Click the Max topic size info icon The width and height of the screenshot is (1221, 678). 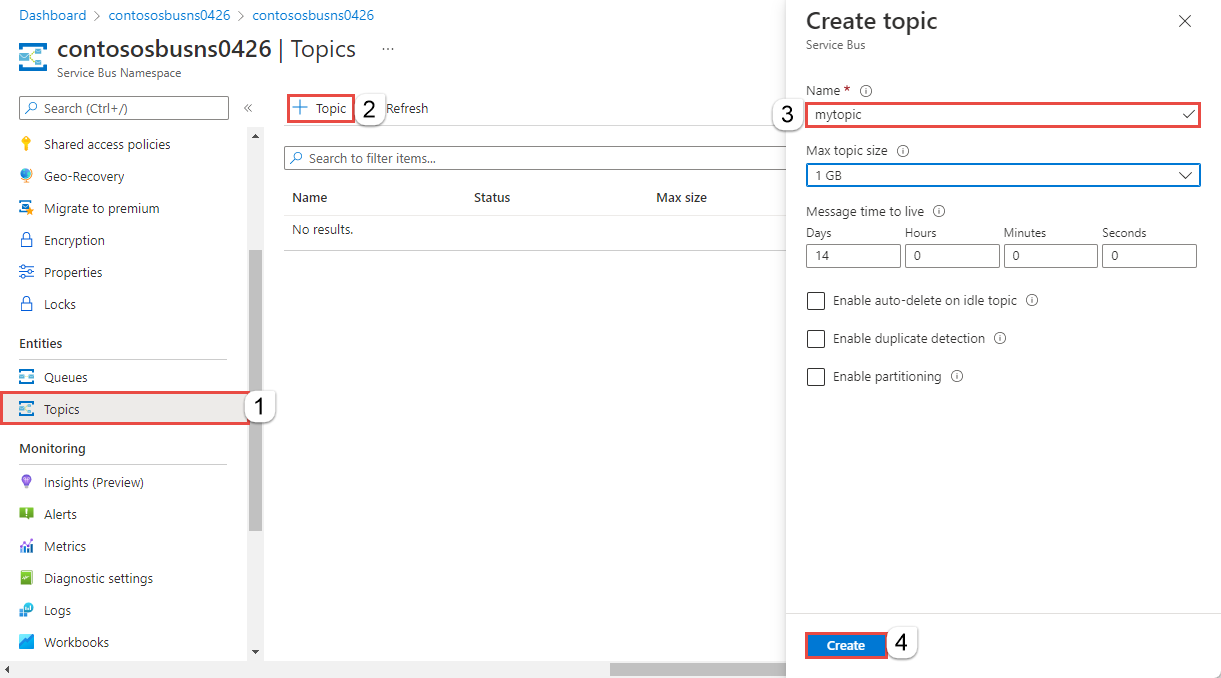903,151
